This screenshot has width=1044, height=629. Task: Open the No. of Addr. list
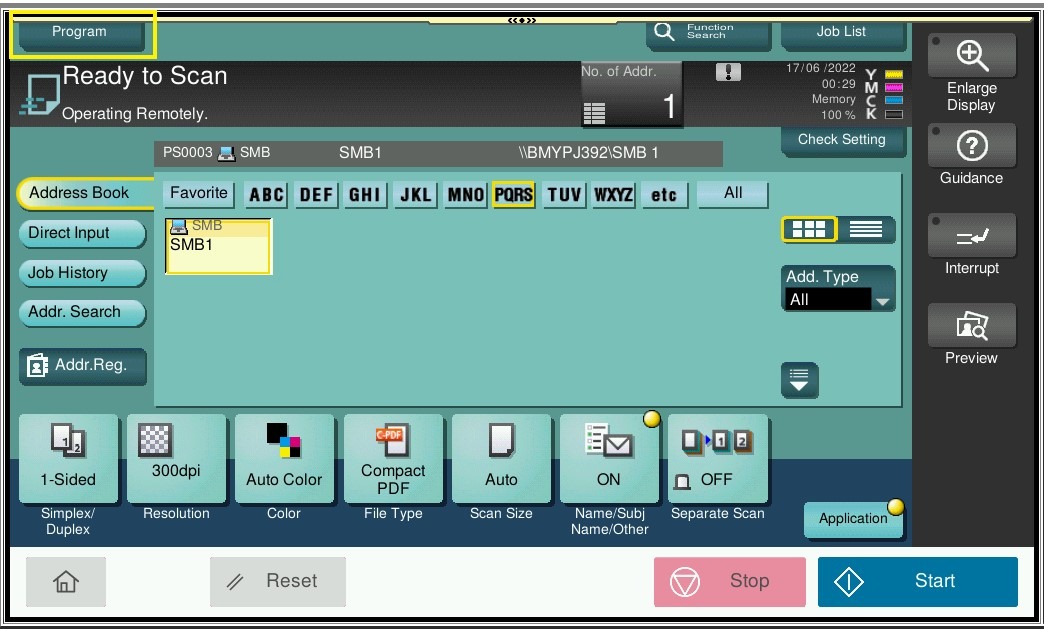coord(631,95)
